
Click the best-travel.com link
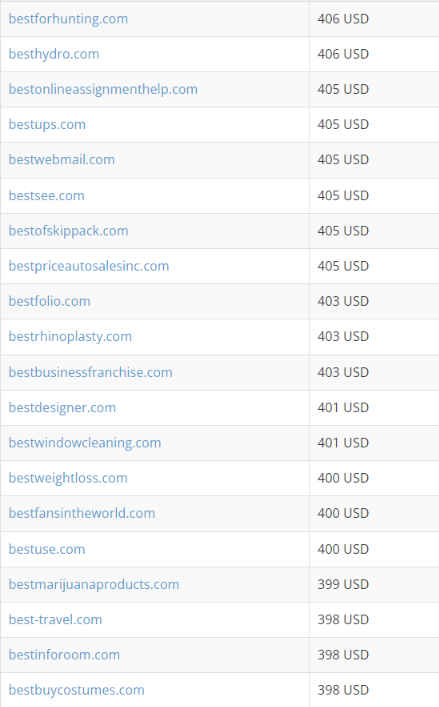click(x=55, y=620)
